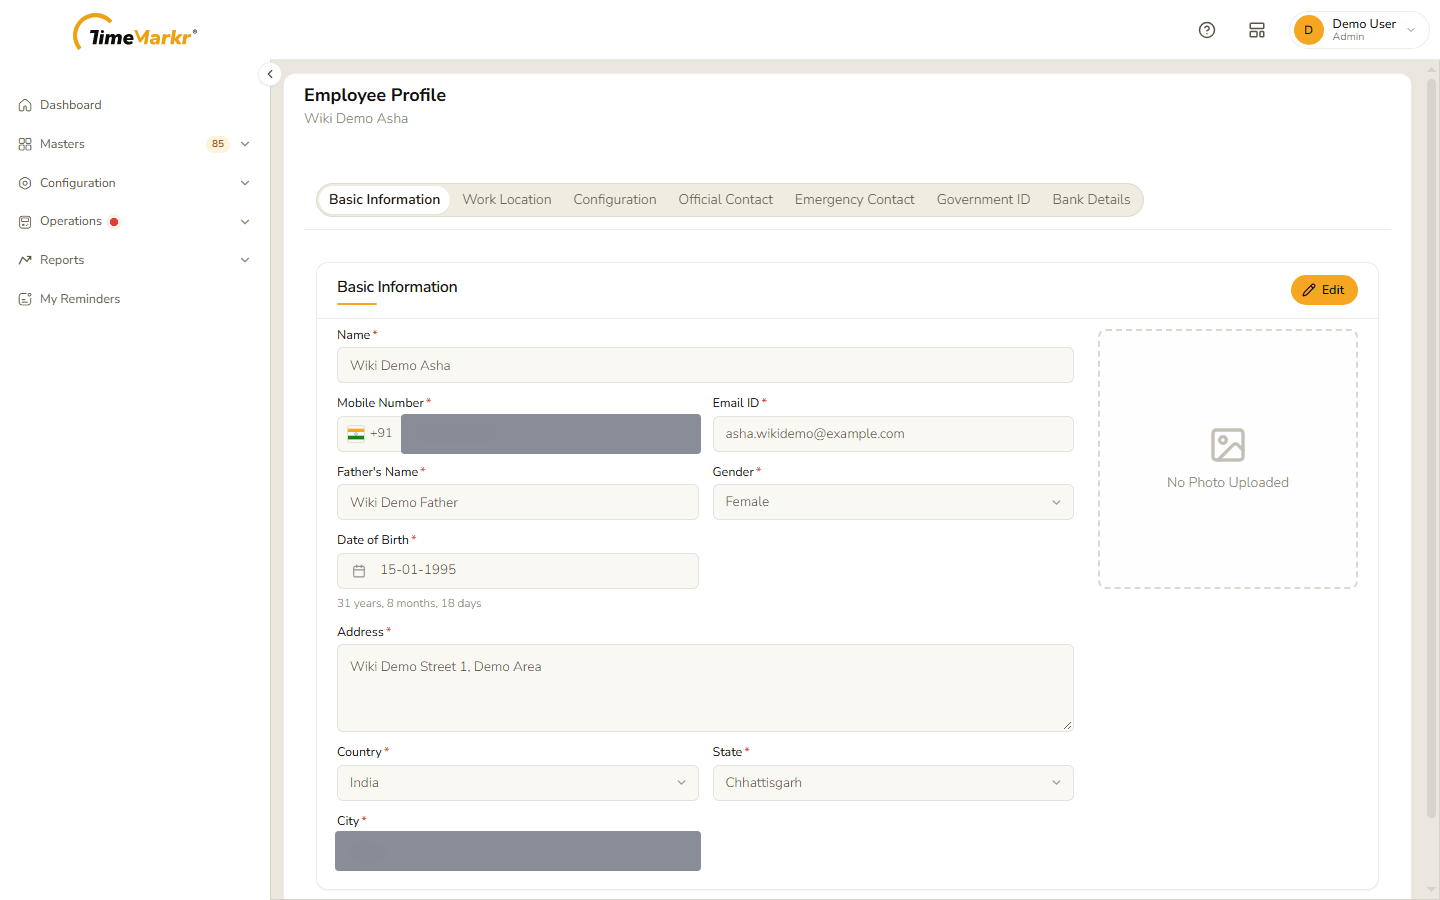Click the My Reminders icon
The image size is (1440, 900).
pos(25,299)
